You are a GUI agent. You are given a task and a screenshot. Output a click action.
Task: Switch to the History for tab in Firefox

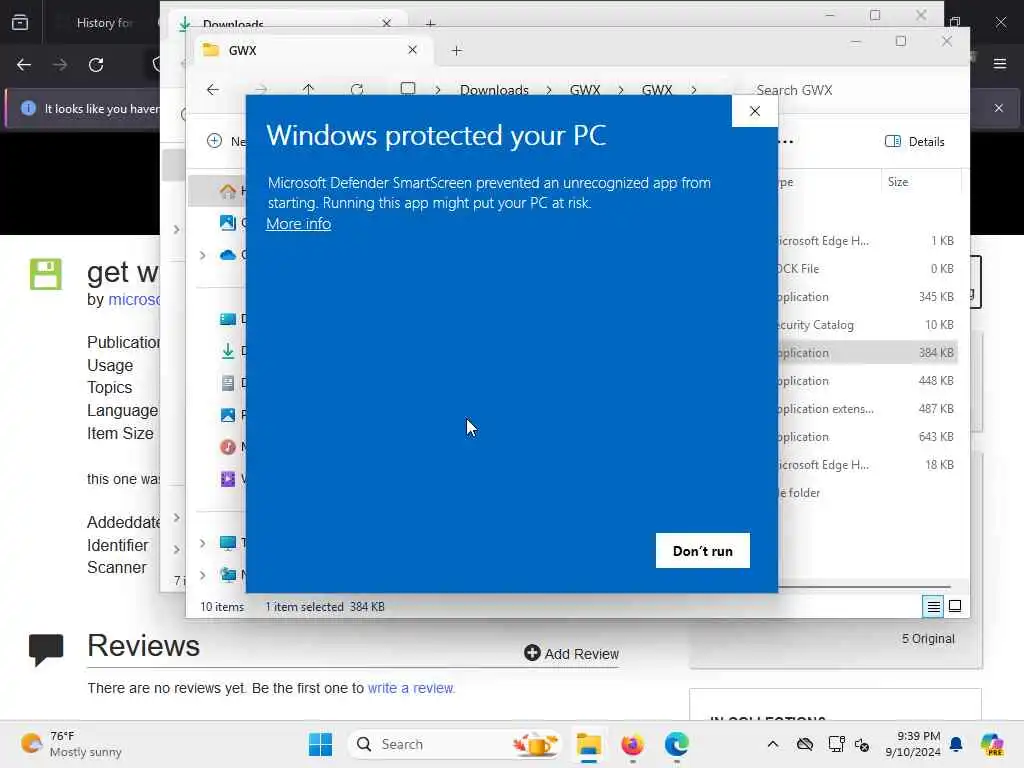[104, 23]
